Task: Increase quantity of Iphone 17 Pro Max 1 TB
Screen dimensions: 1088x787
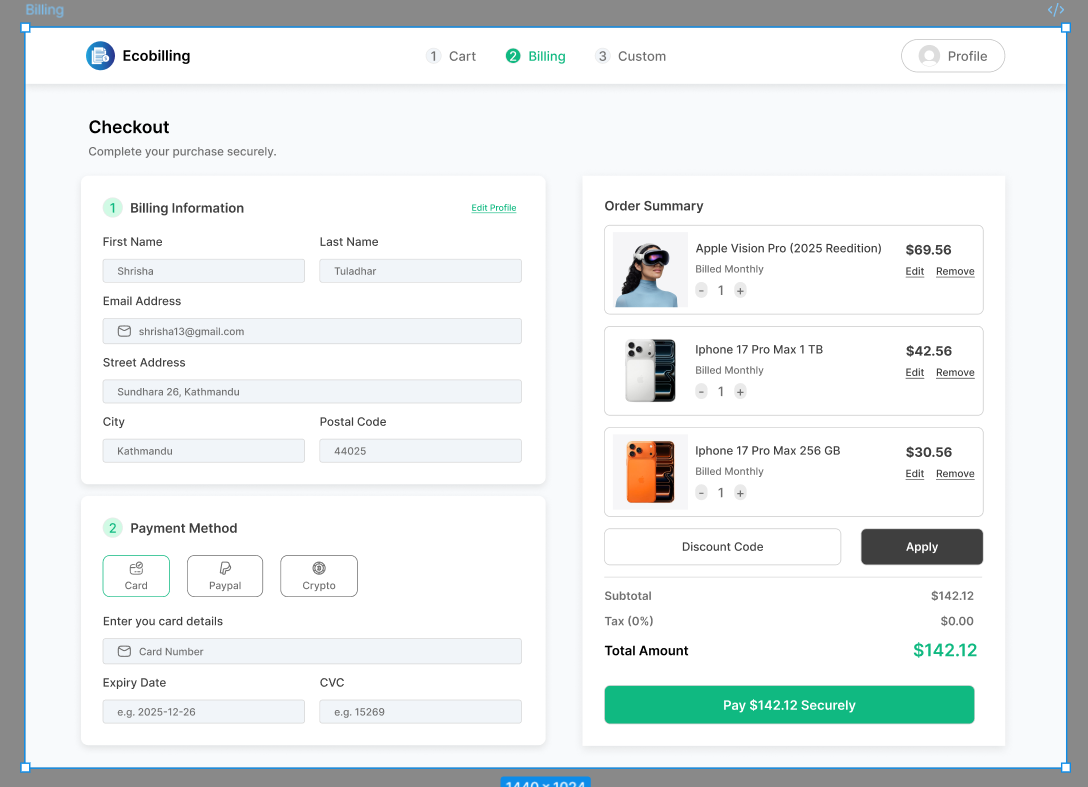Action: click(x=740, y=391)
